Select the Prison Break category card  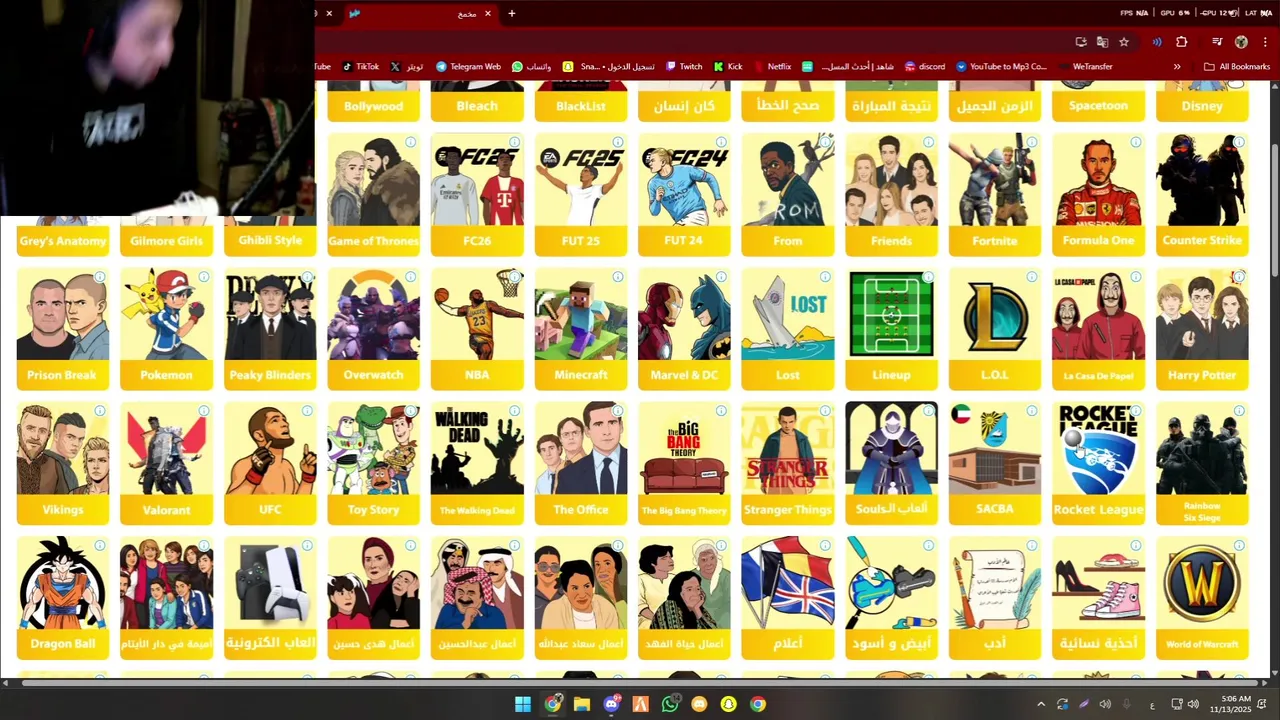click(x=62, y=328)
